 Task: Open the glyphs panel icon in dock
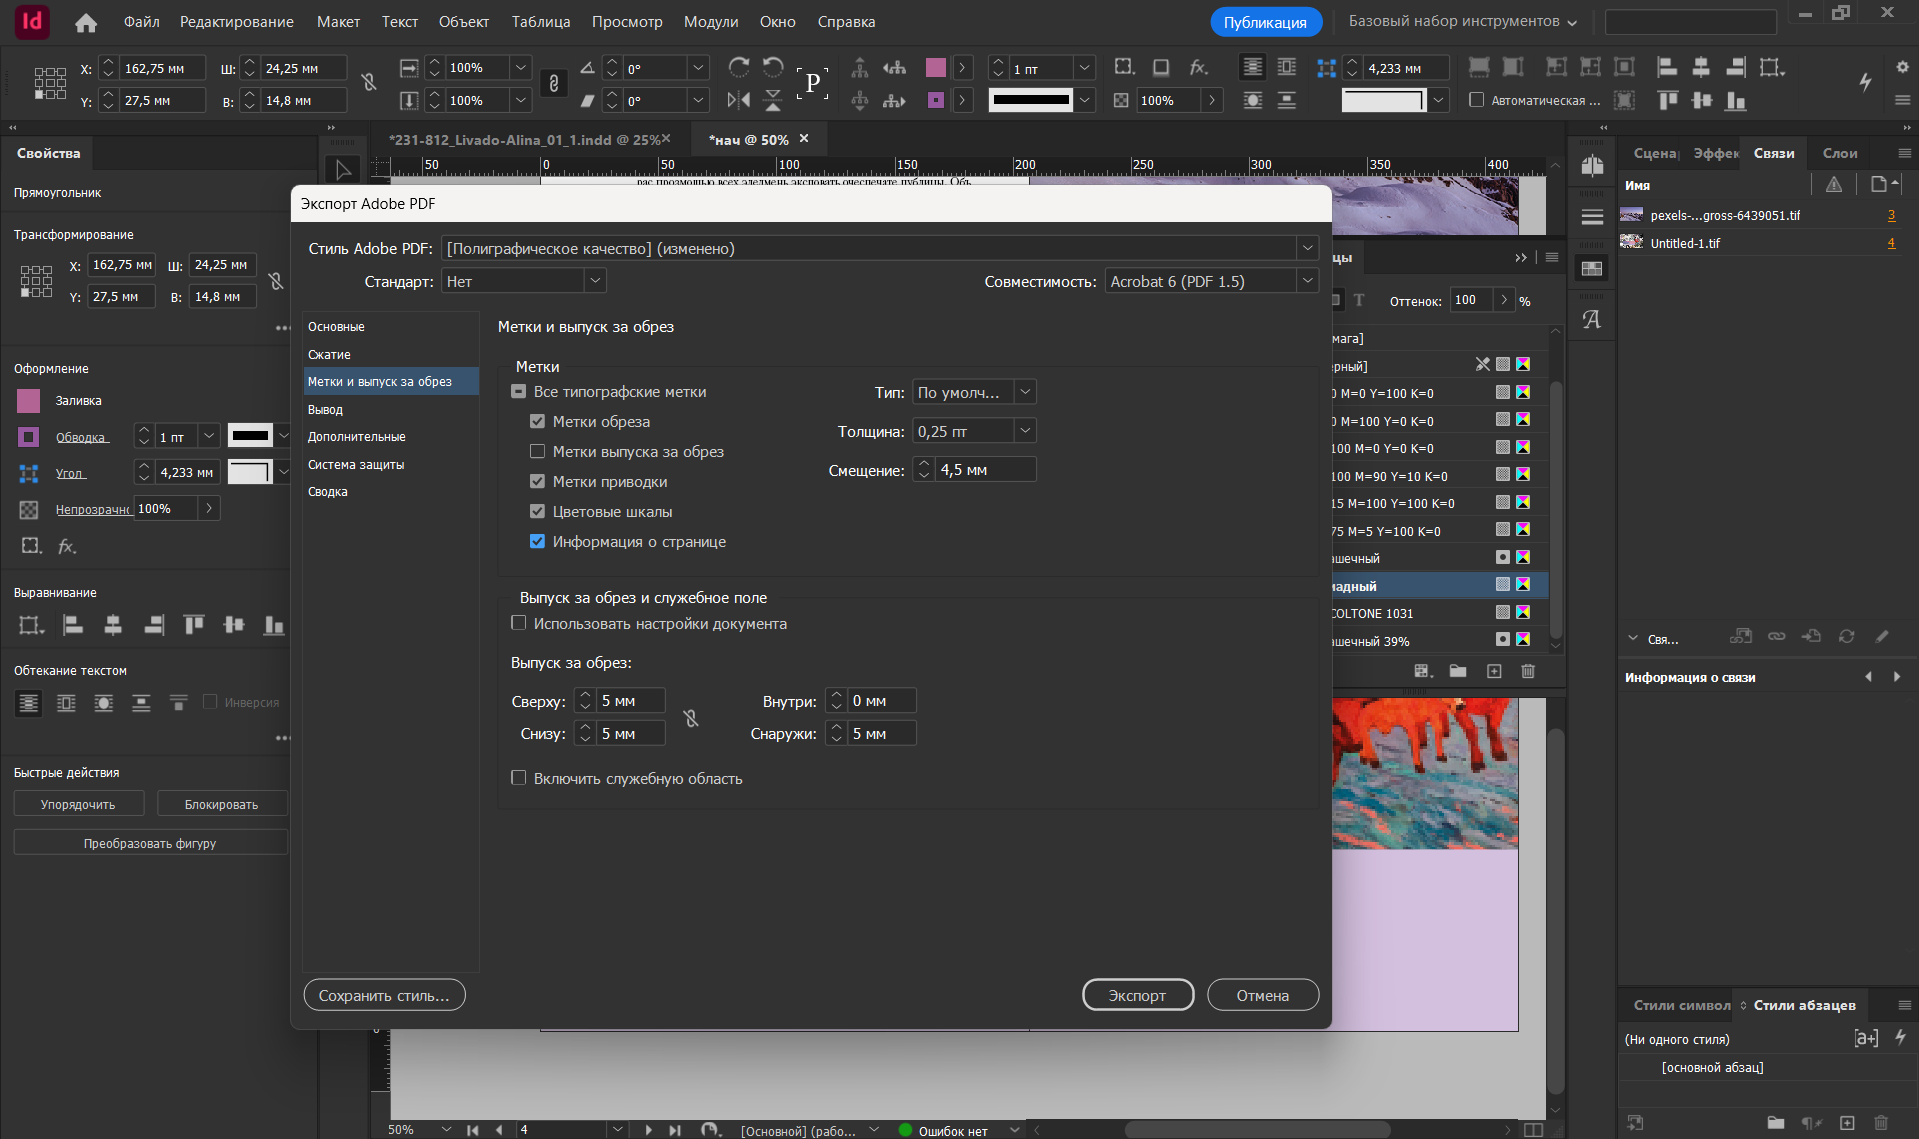click(x=1592, y=319)
